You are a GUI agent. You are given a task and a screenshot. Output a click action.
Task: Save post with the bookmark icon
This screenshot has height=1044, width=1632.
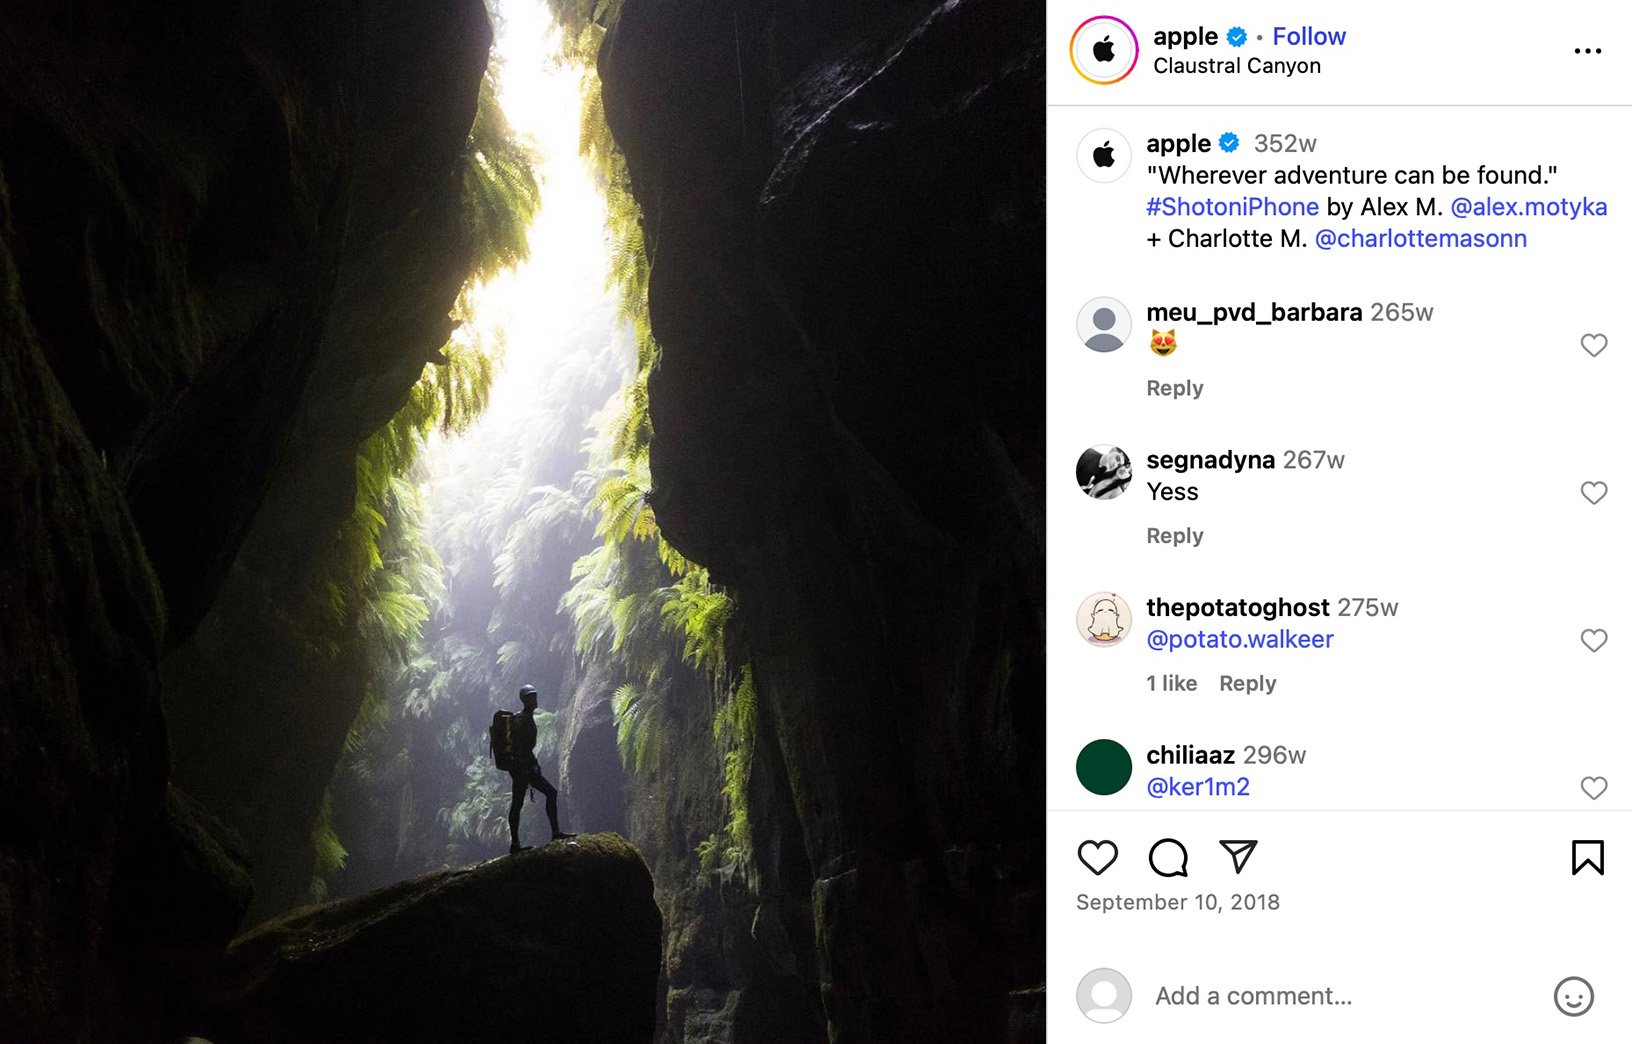(x=1587, y=858)
